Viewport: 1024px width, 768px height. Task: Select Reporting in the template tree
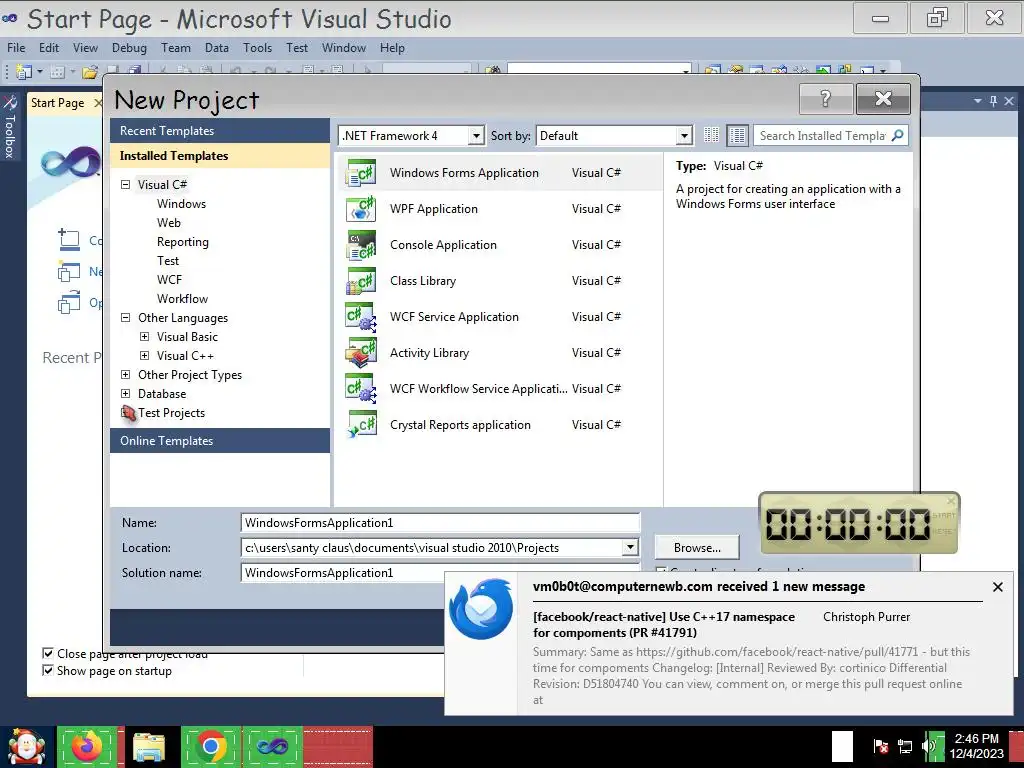pyautogui.click(x=183, y=242)
